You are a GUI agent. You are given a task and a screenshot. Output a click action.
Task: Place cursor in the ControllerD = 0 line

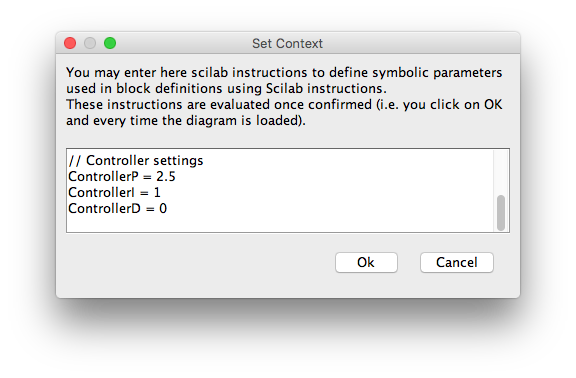pyautogui.click(x=118, y=209)
